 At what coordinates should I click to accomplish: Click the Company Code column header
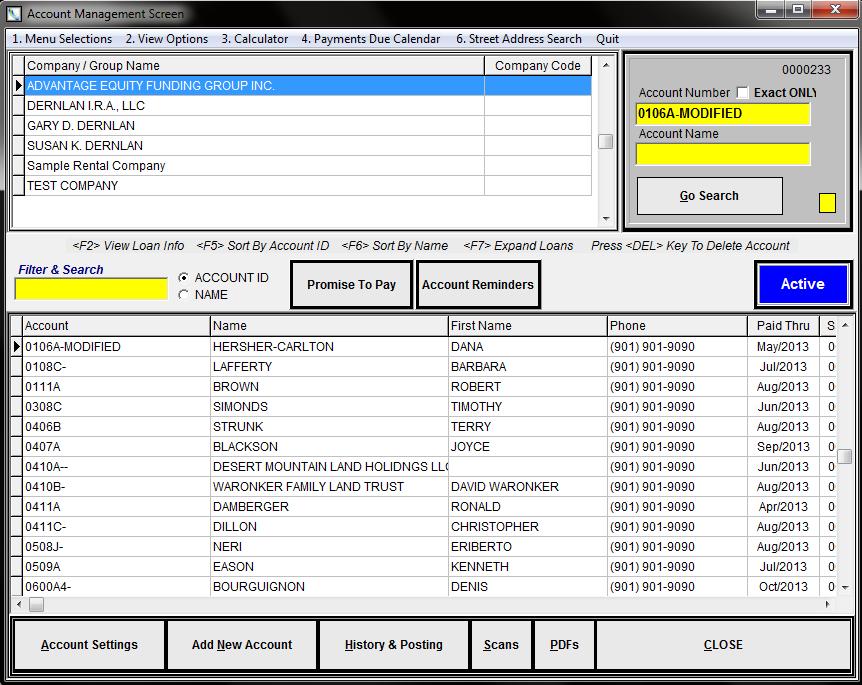point(538,65)
